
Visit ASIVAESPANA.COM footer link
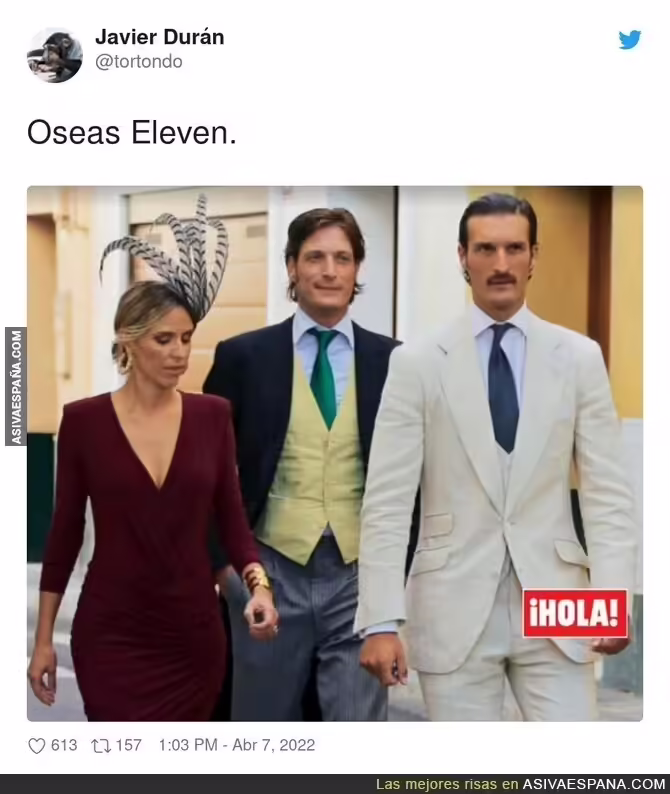594,784
